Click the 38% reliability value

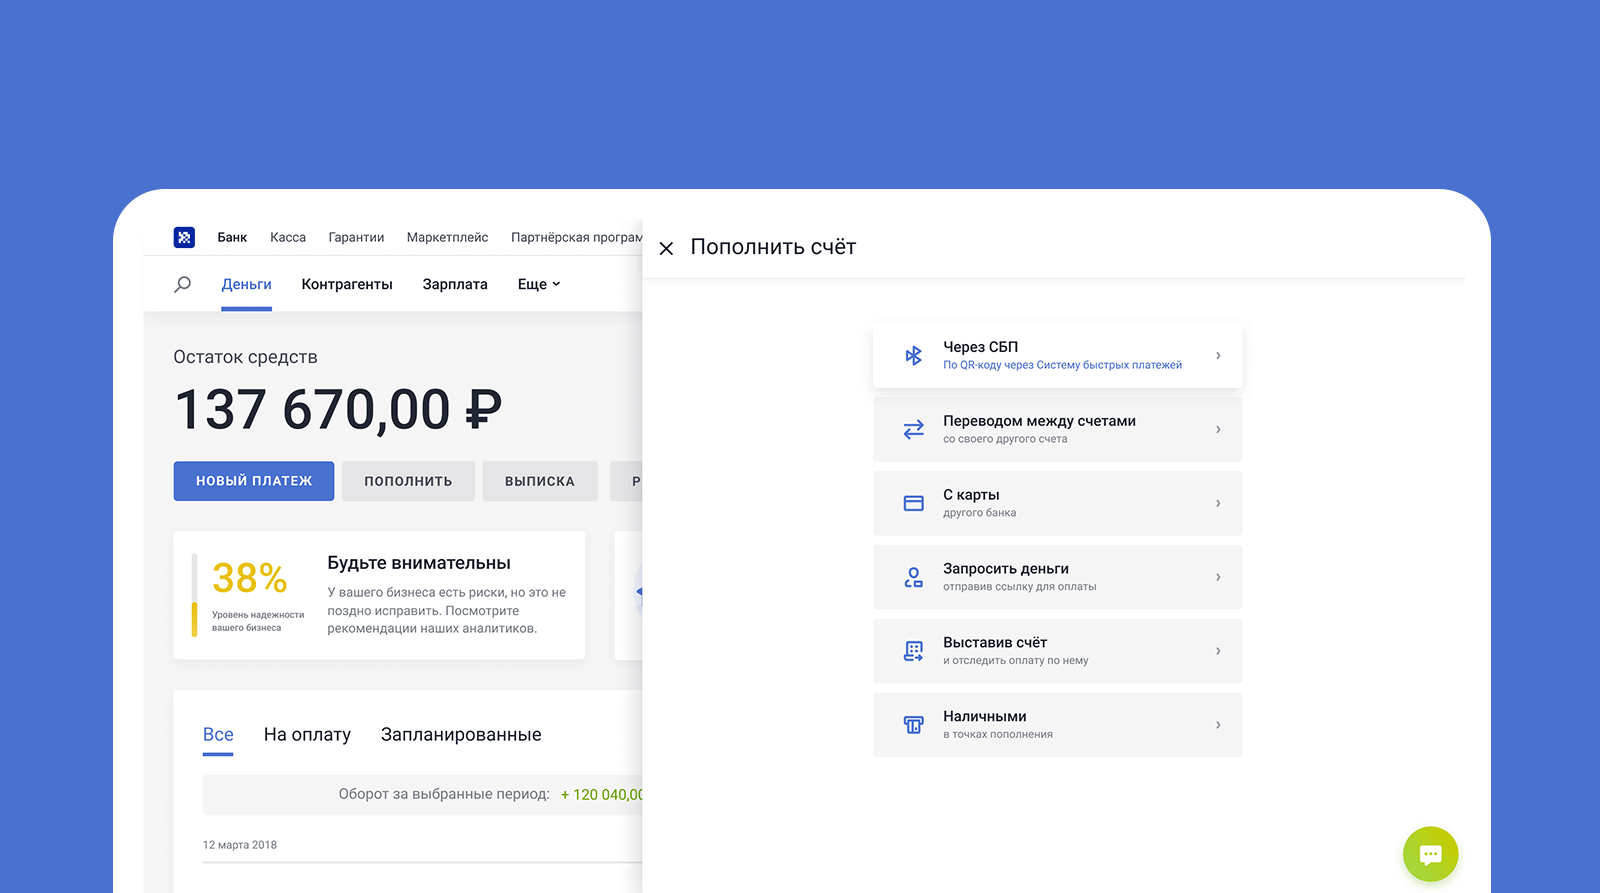coord(250,578)
